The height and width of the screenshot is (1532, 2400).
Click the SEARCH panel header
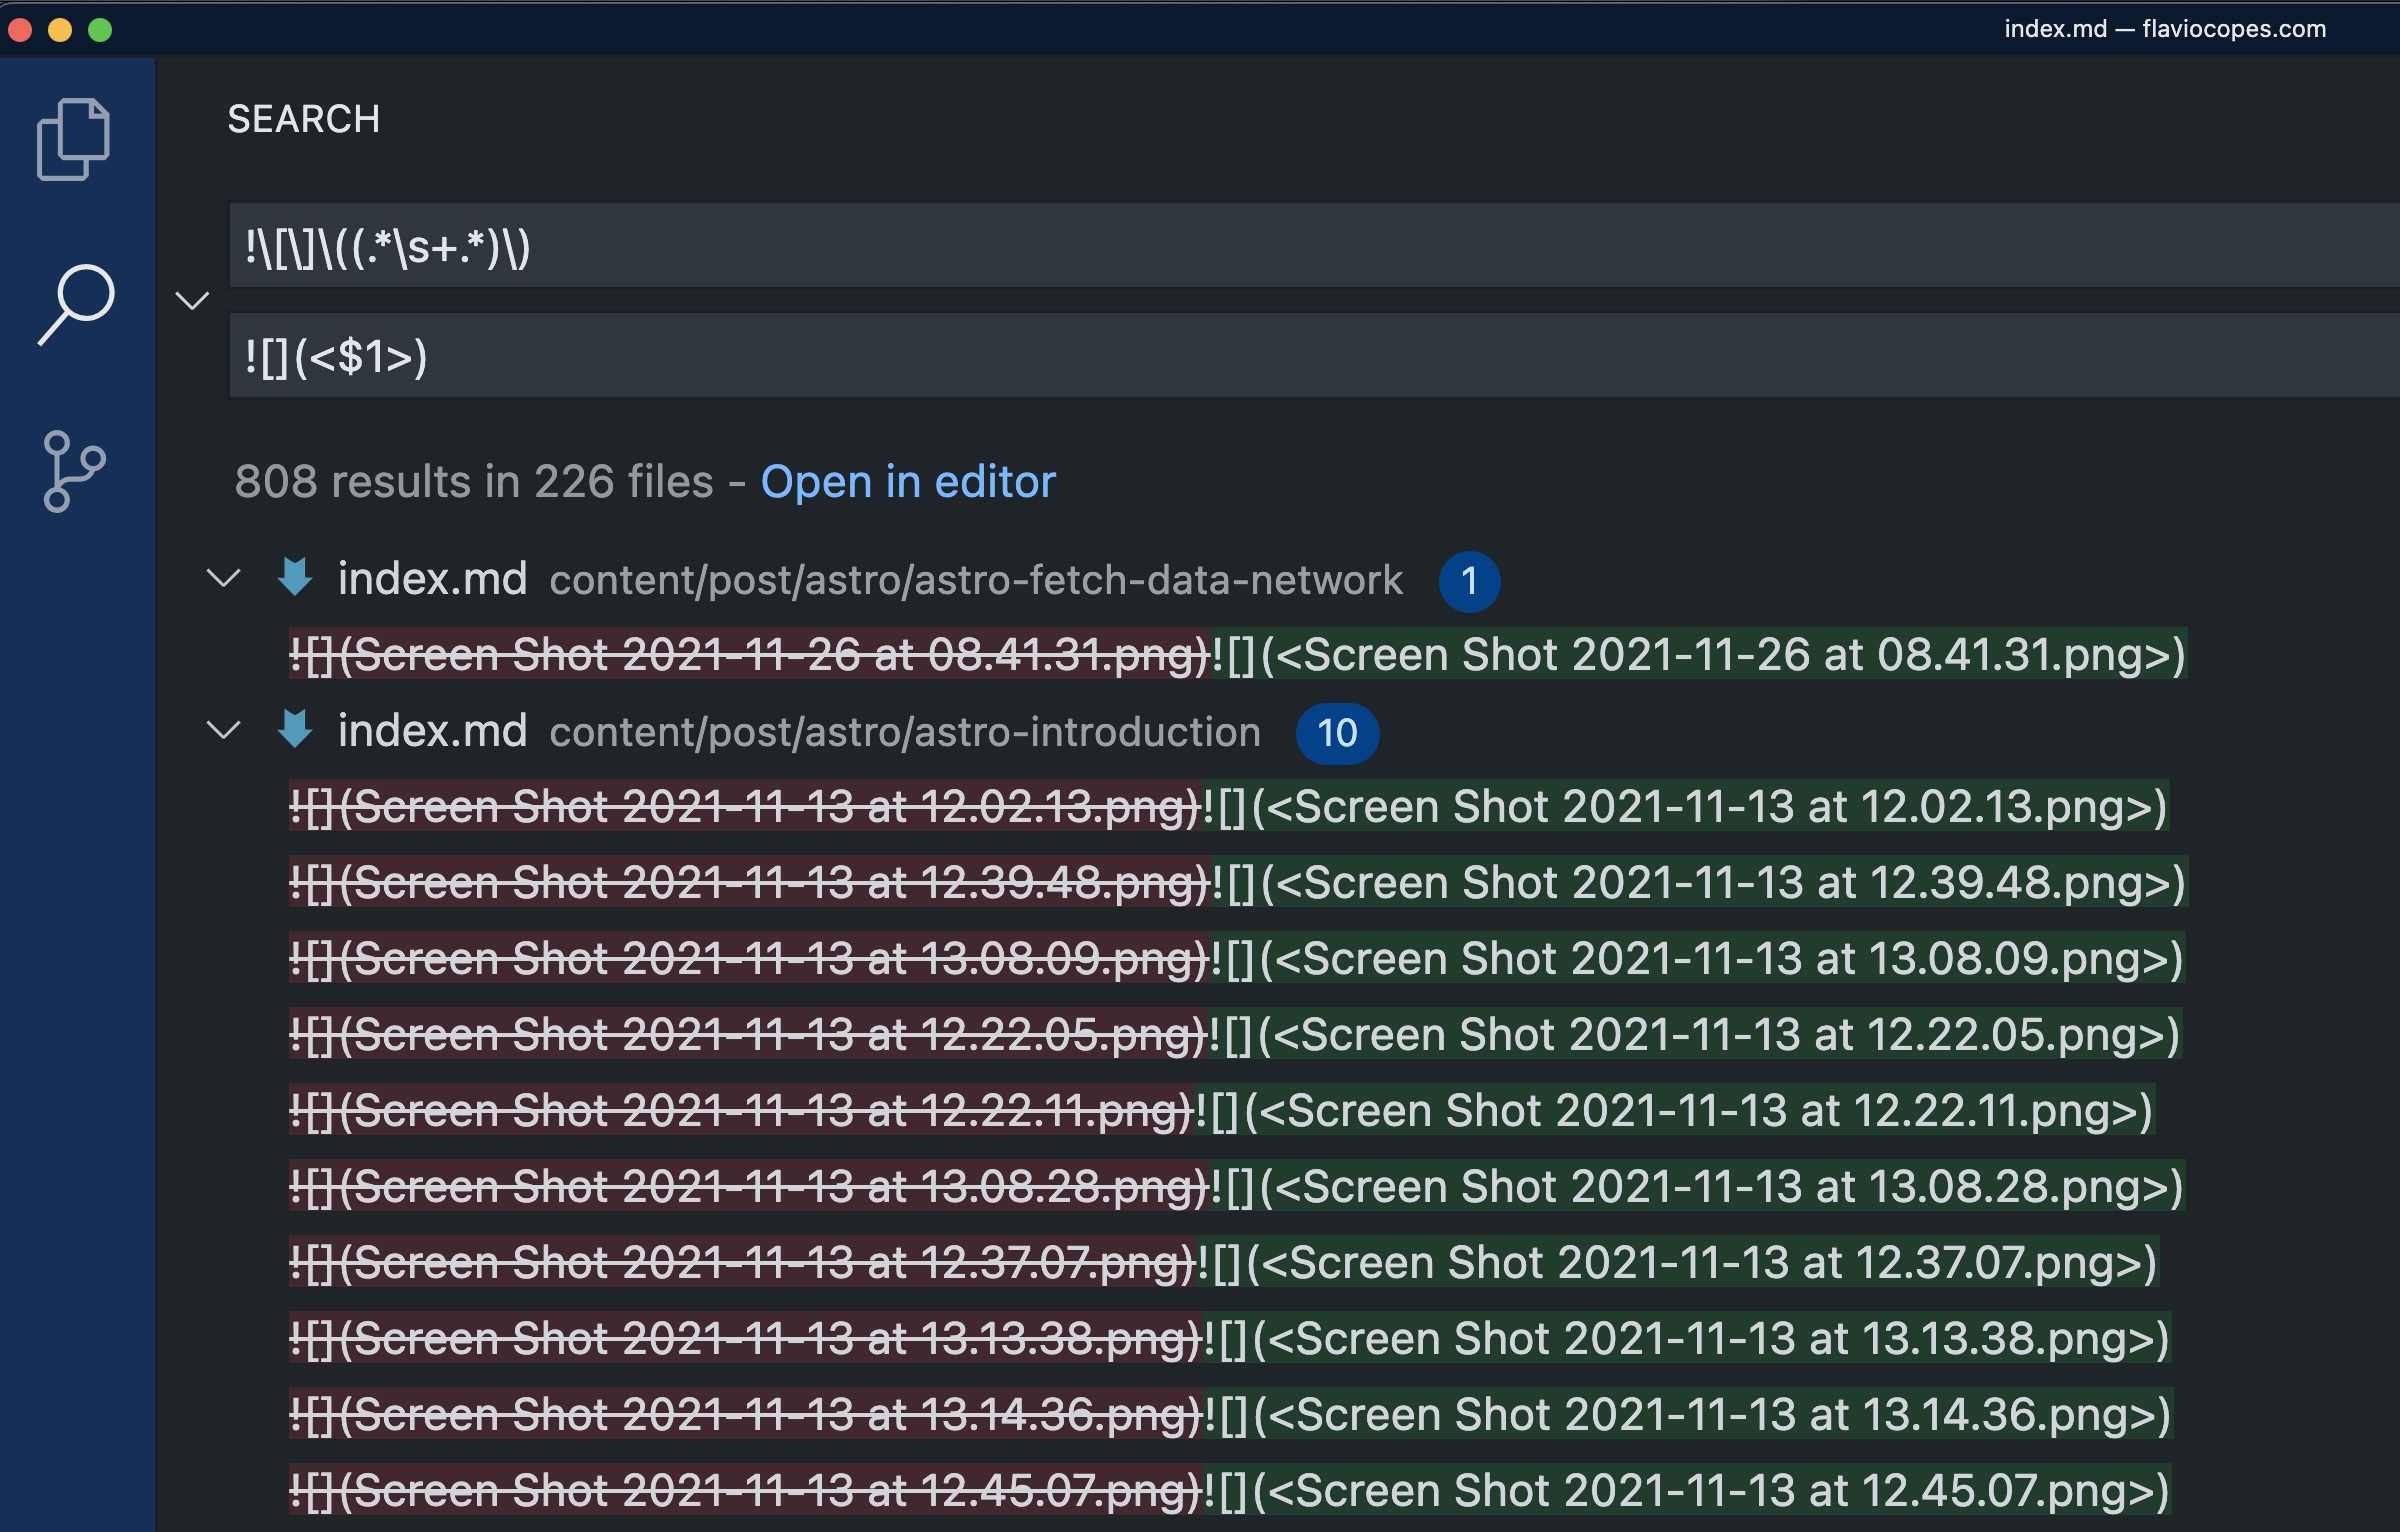[x=305, y=119]
